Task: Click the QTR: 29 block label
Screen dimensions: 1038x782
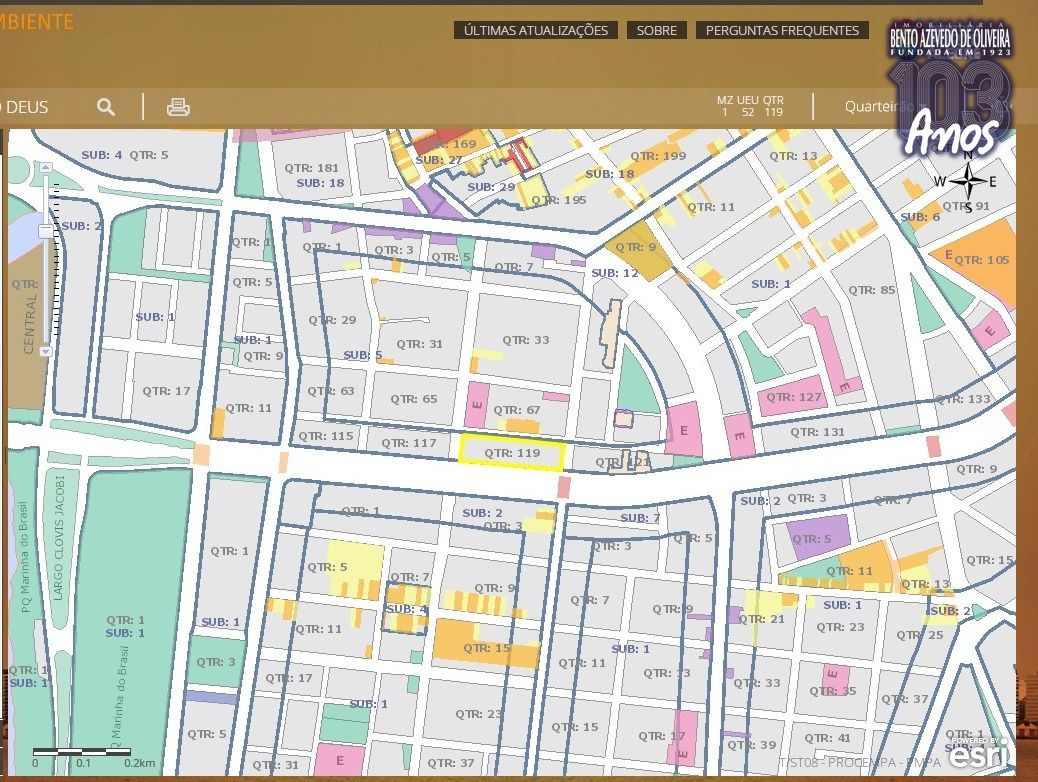Action: coord(332,320)
